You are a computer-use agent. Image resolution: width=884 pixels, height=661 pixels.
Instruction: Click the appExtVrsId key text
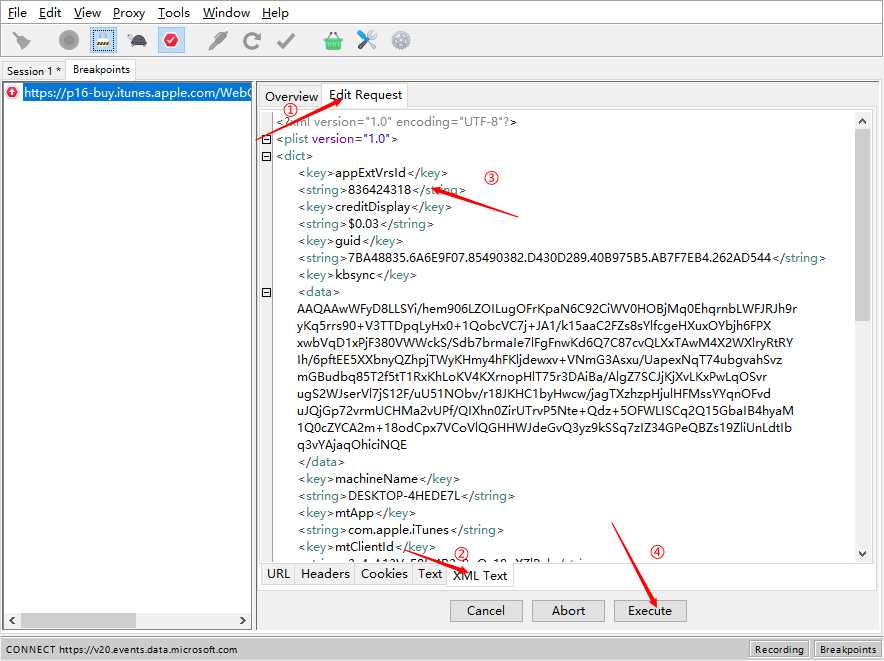pos(370,173)
